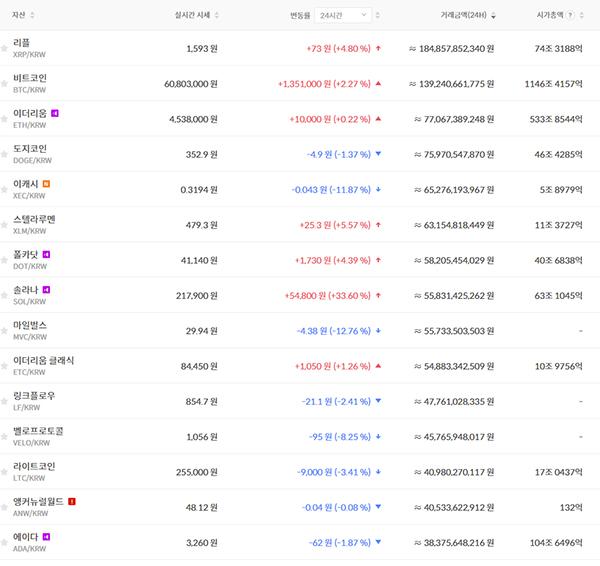Screen dimensions: 600x566
Task: Click the red warning badge beside 앵커뉴럴월드
Action: point(72,501)
